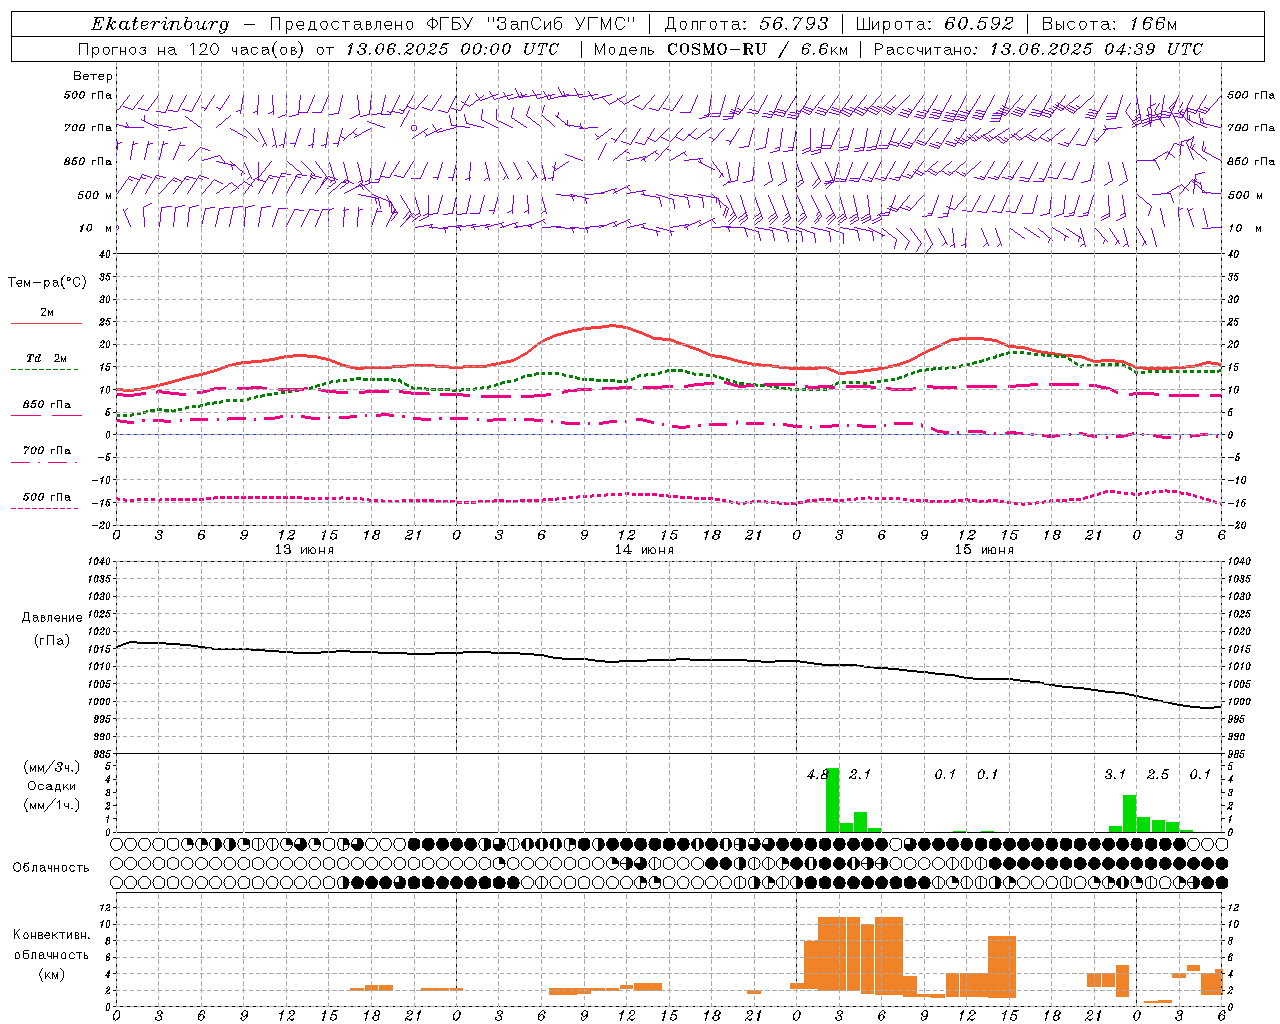Screen dimensions: 1280x1024
Task: Click the '(гПа)' pressure unit label
Action: (x=52, y=640)
